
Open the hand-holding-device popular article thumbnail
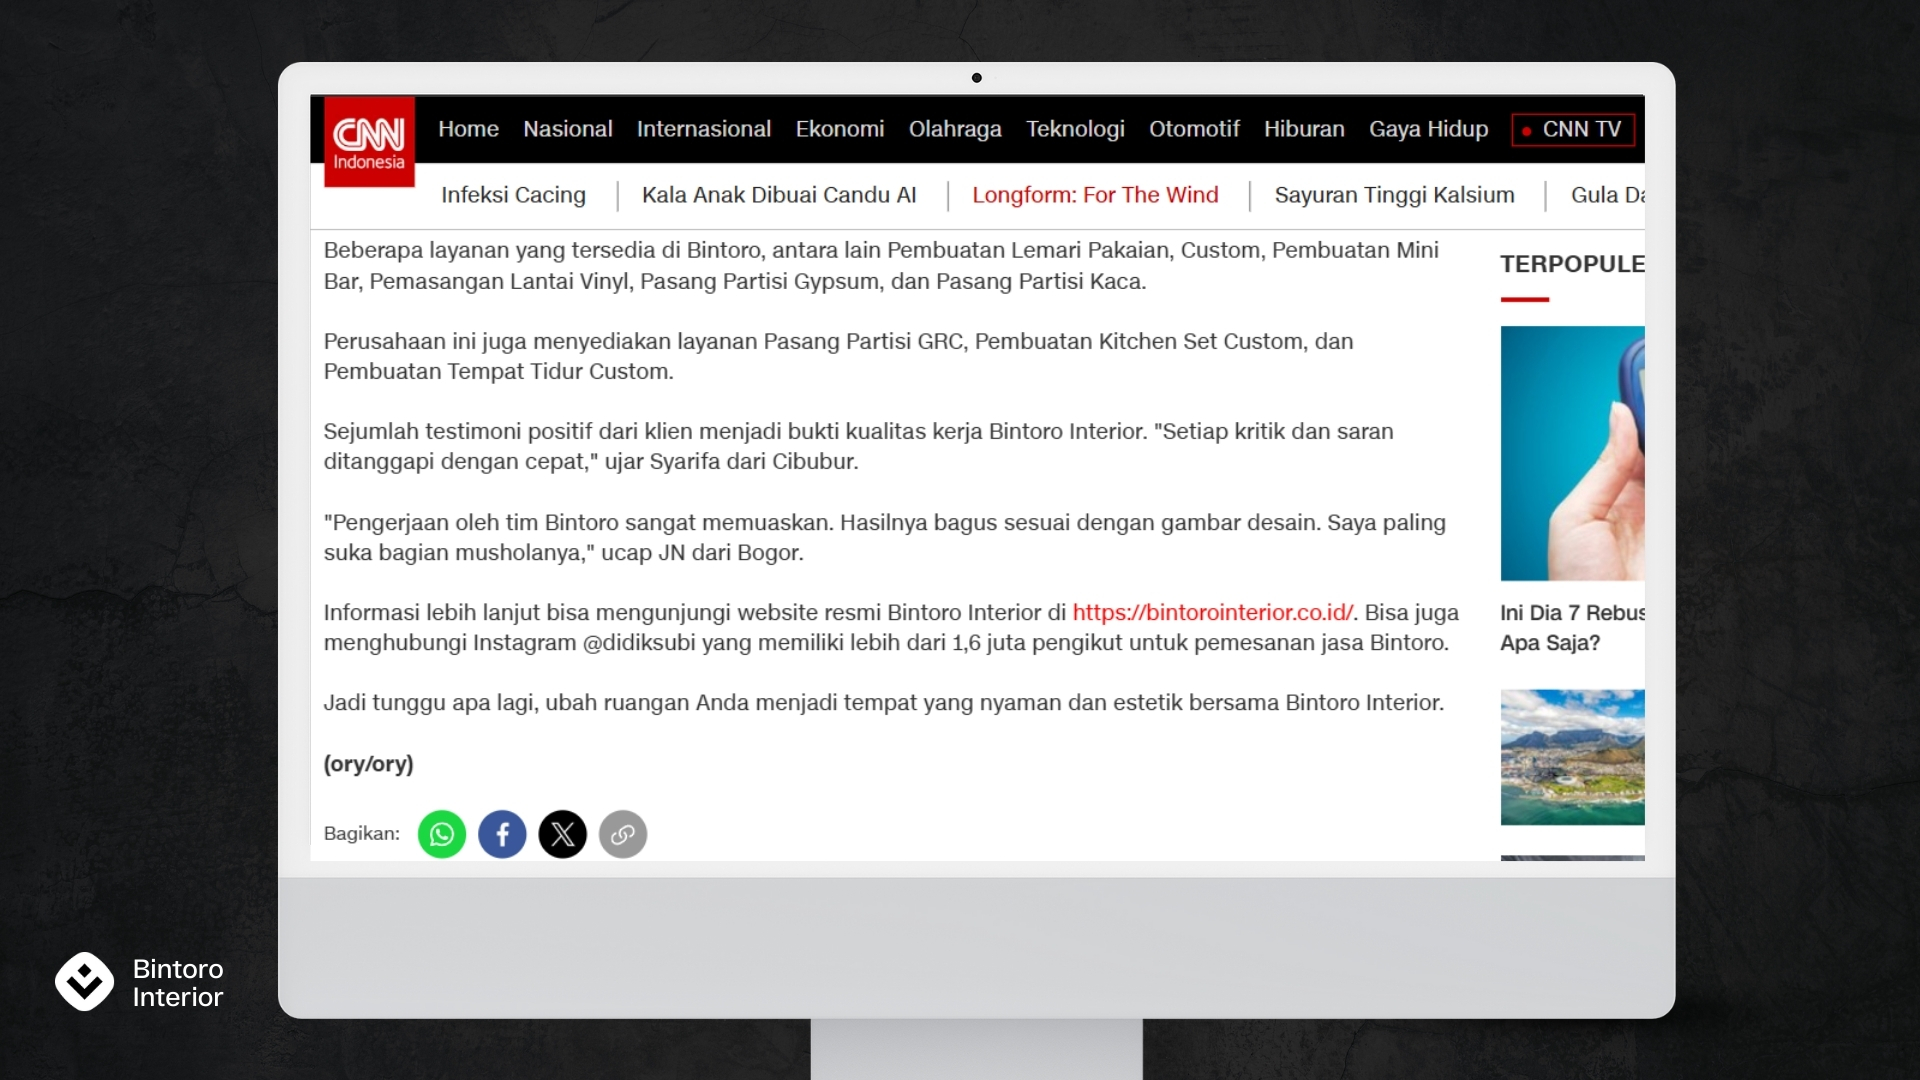point(1572,453)
